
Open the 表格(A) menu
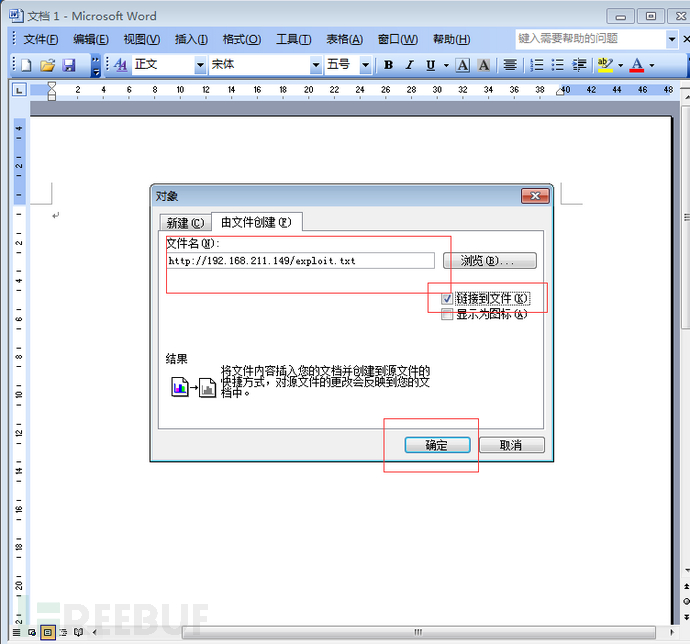345,40
